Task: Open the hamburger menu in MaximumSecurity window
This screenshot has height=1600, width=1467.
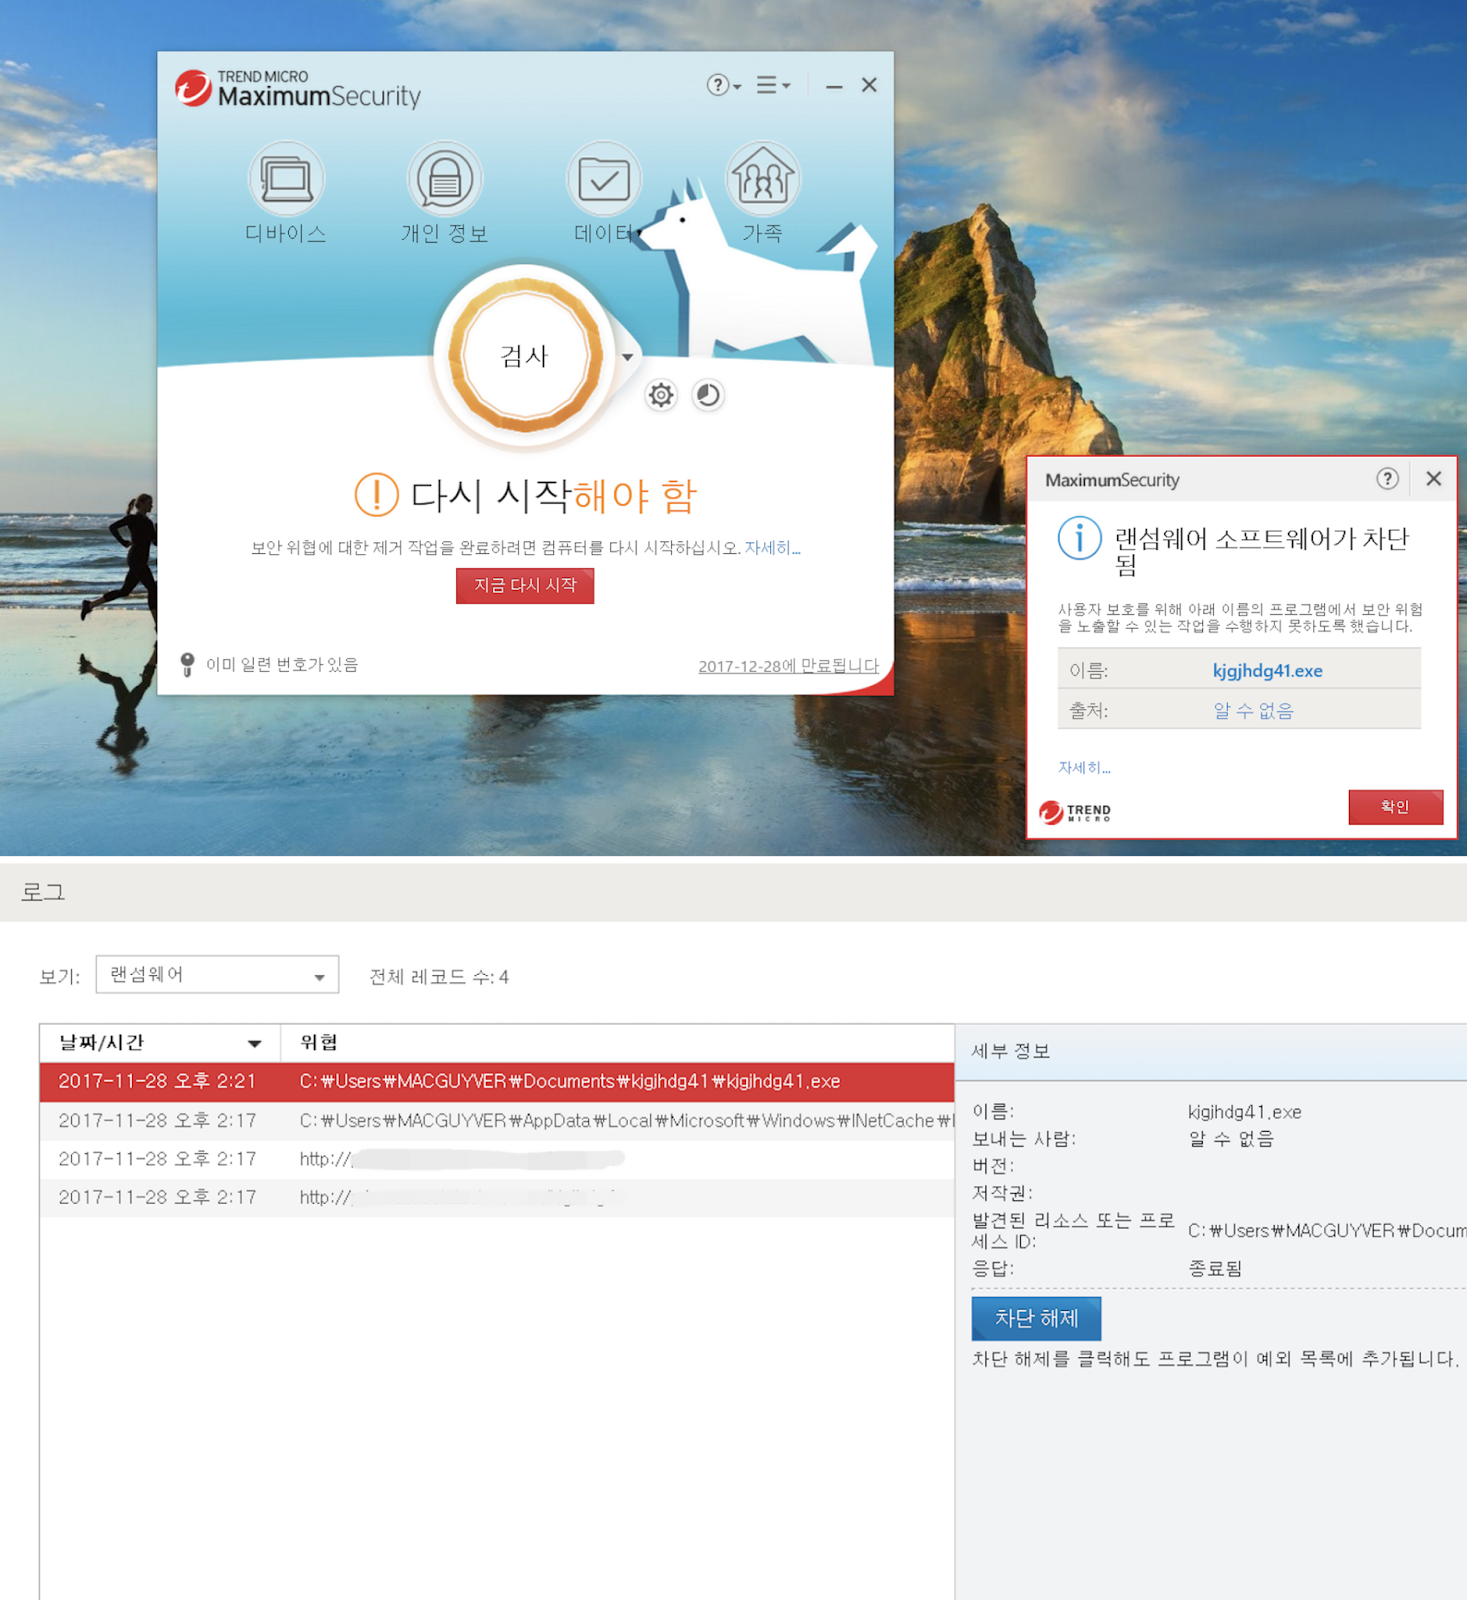Action: [x=773, y=85]
